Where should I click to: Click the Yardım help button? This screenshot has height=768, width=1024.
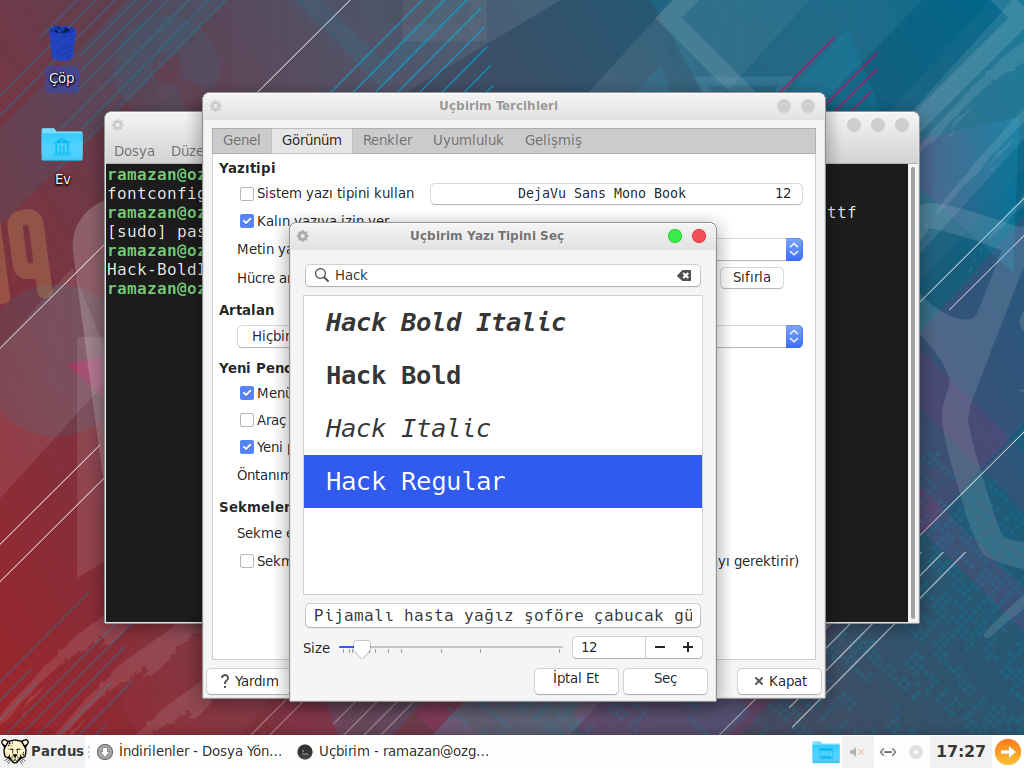click(x=249, y=681)
